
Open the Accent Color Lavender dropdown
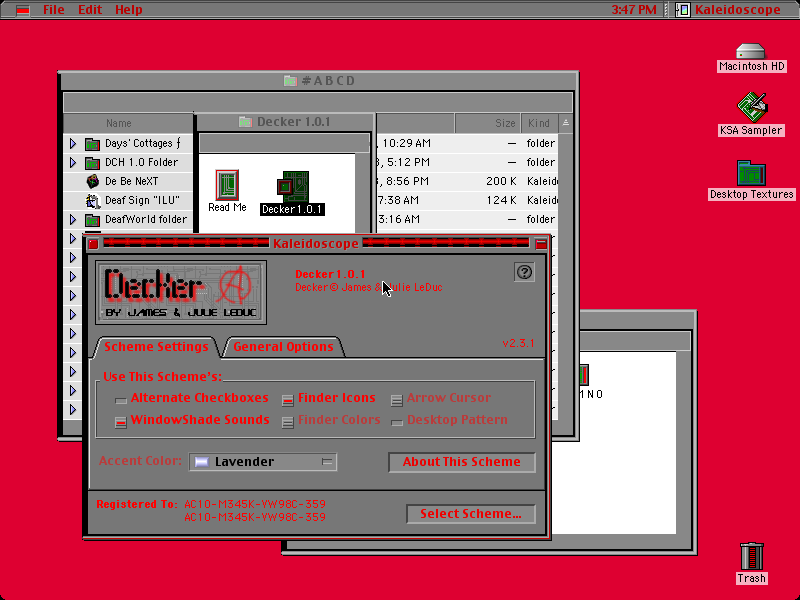263,462
